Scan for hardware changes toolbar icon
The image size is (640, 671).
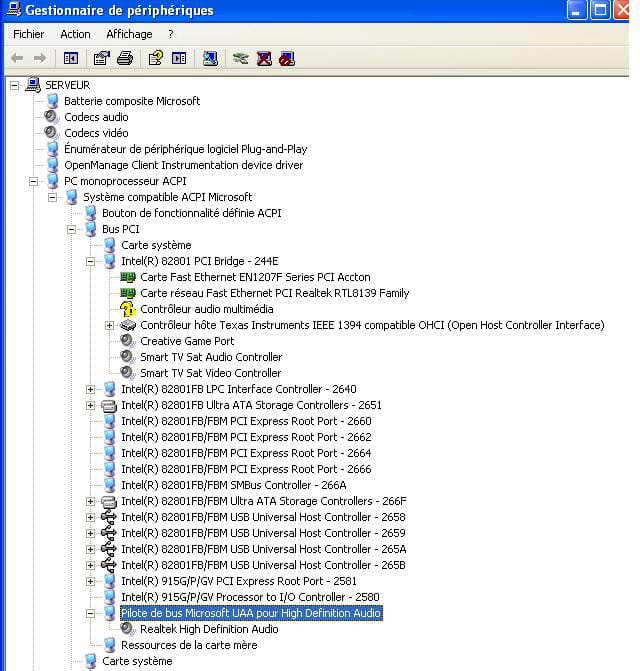210,58
